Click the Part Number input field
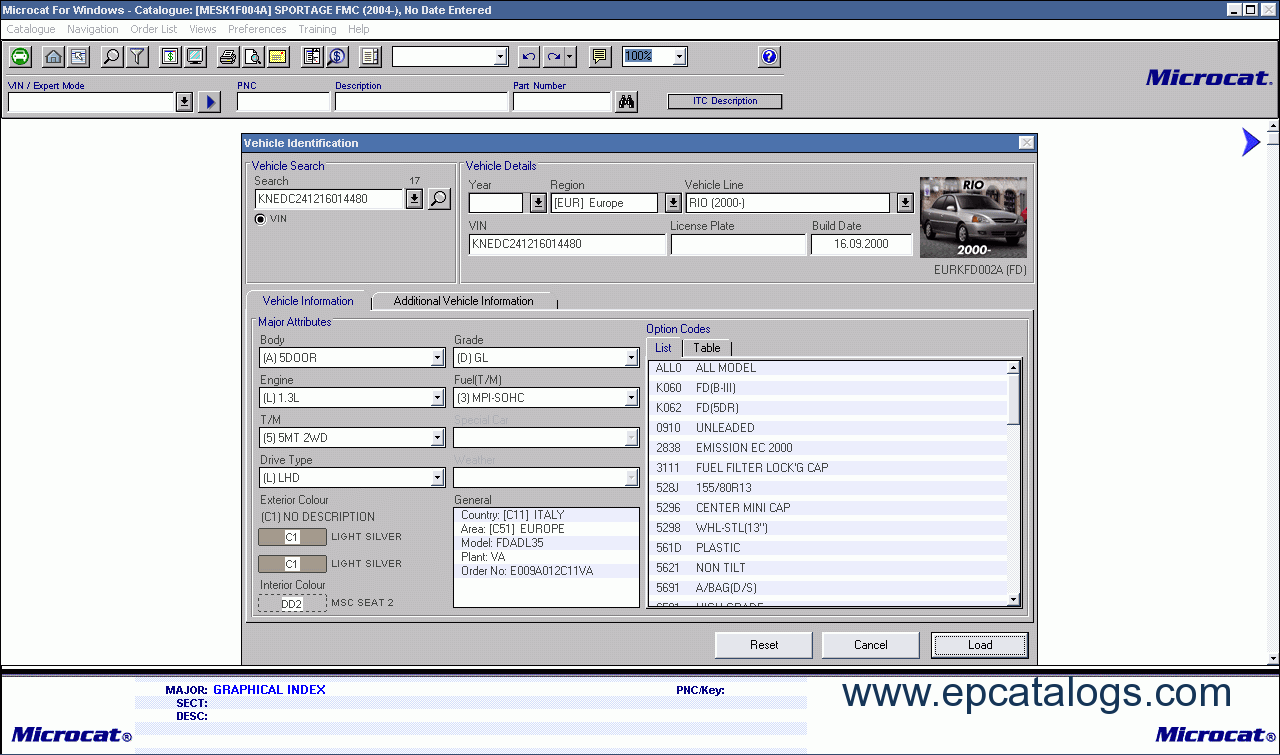The image size is (1280, 755). pos(562,102)
